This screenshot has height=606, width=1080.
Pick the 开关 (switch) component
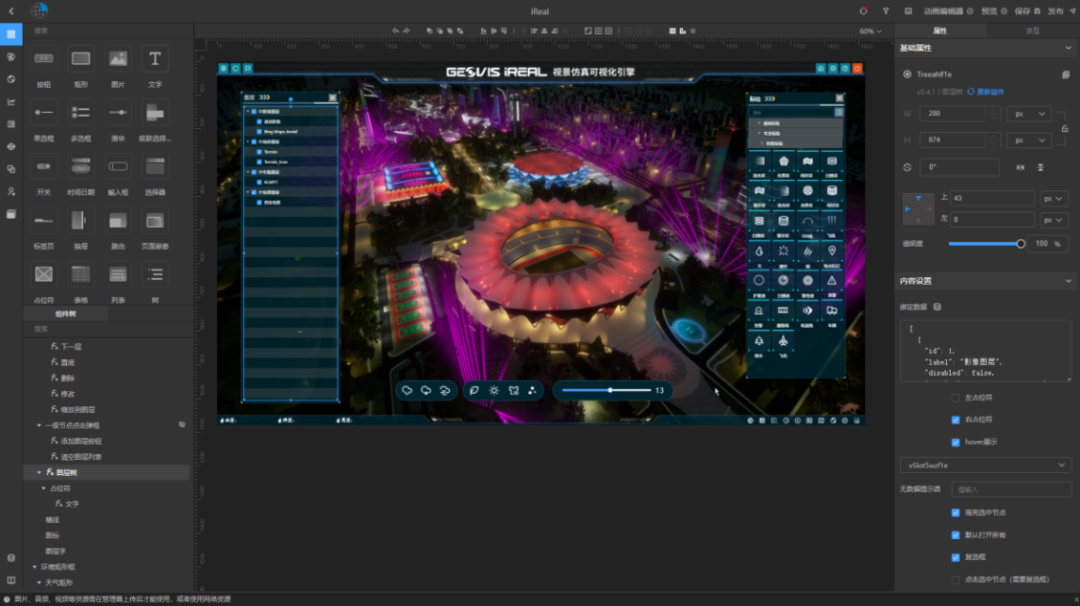(x=43, y=166)
